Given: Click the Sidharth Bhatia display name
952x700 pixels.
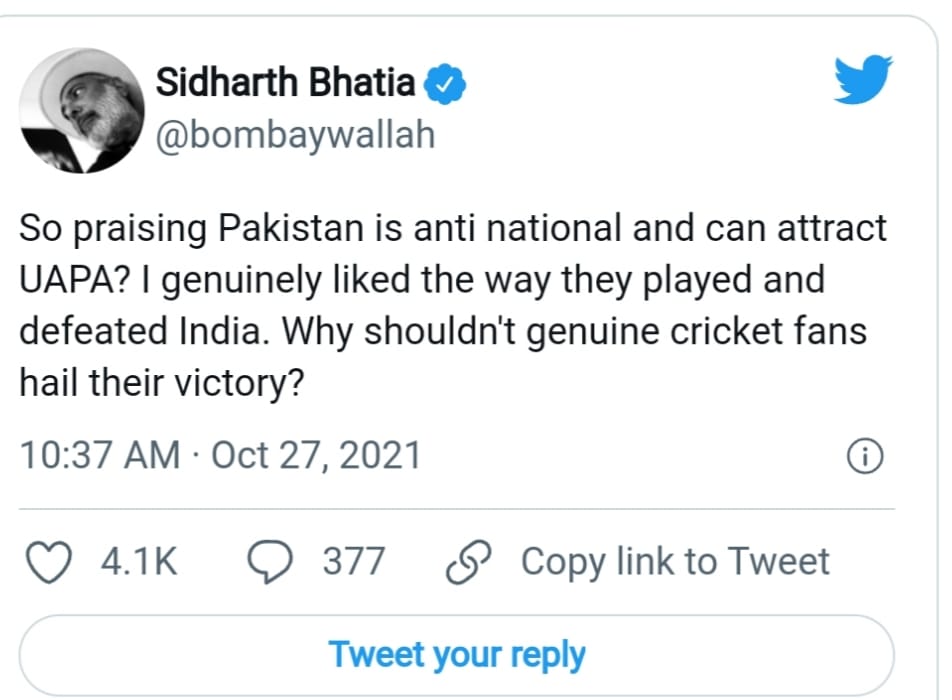Looking at the screenshot, I should (x=285, y=83).
